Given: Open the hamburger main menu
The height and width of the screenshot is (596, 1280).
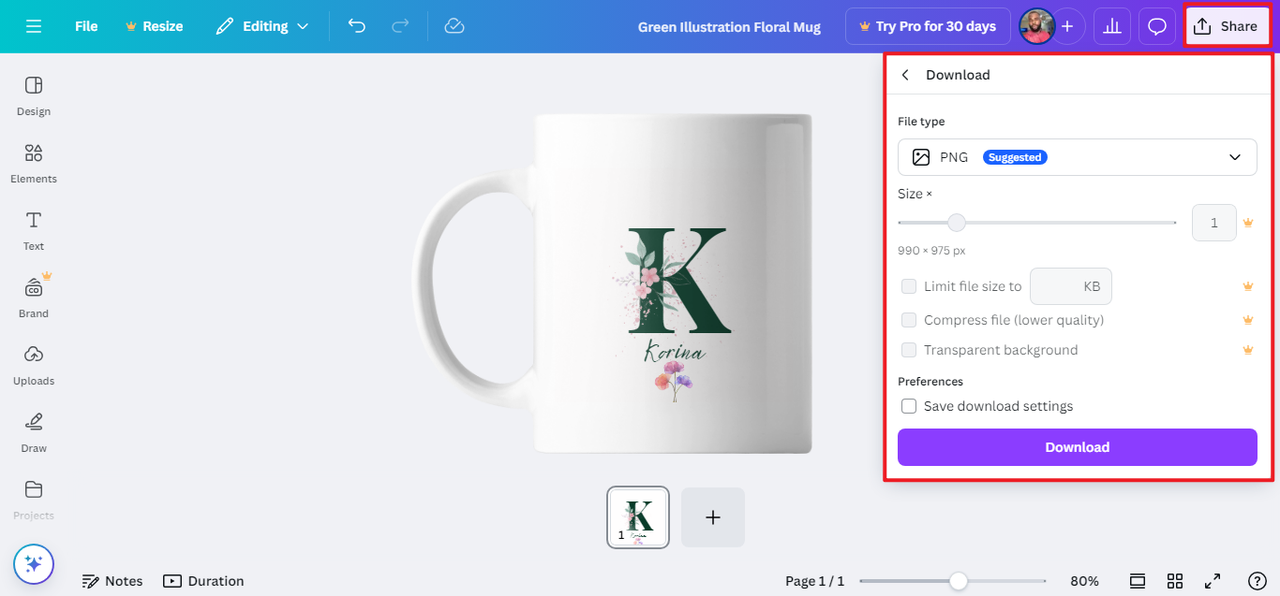Looking at the screenshot, I should coord(34,26).
